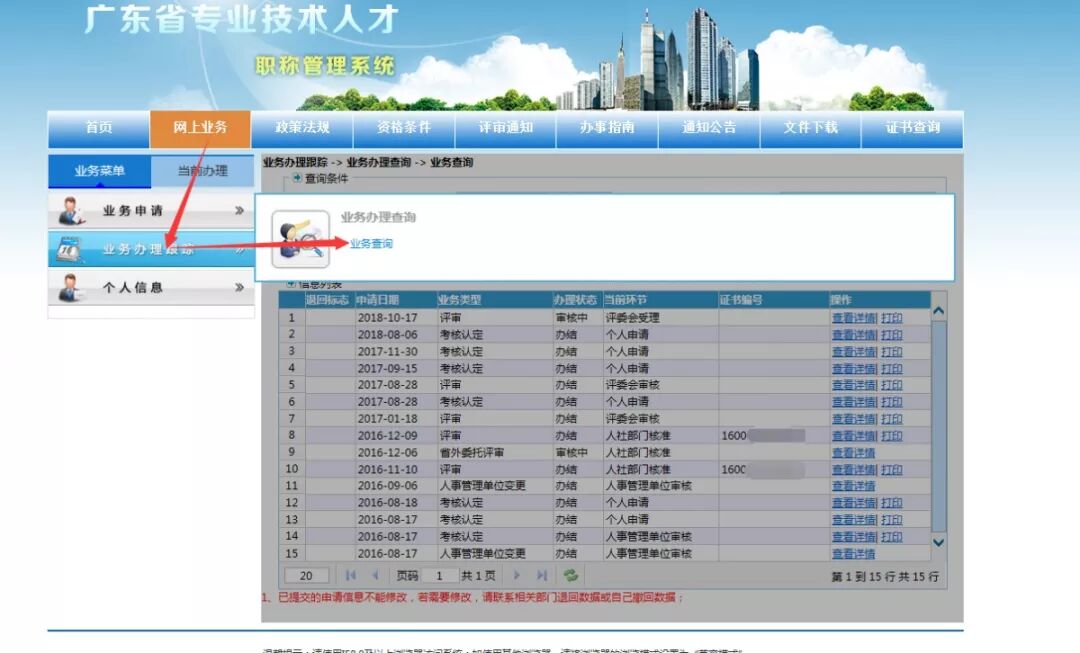Open the page size dropdown showing 20
The width and height of the screenshot is (1080, 653).
pyautogui.click(x=306, y=574)
